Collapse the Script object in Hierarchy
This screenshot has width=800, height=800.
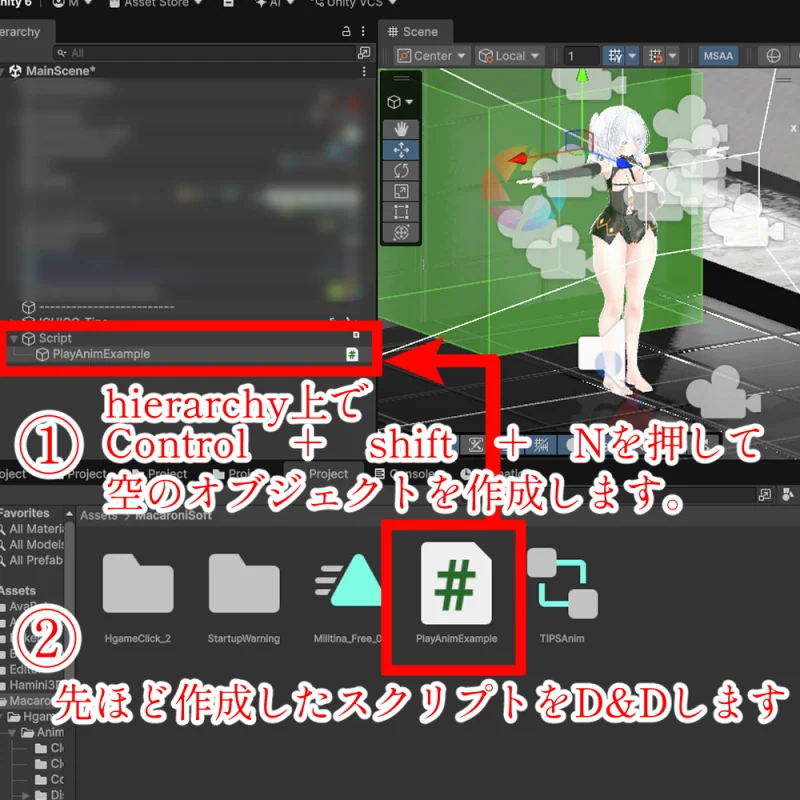[x=14, y=338]
